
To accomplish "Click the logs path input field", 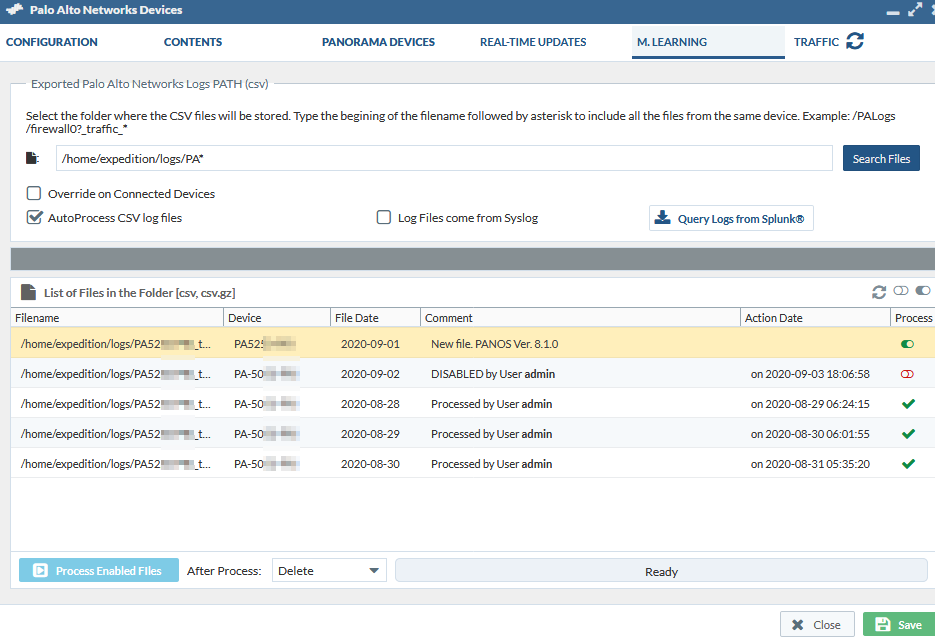I will pyautogui.click(x=444, y=158).
